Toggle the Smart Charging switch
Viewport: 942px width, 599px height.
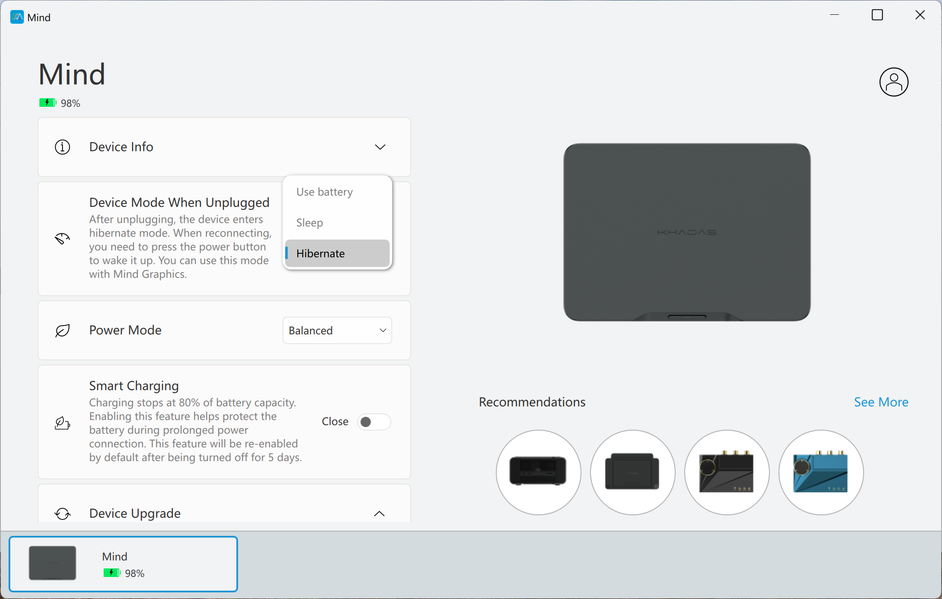pyautogui.click(x=374, y=422)
